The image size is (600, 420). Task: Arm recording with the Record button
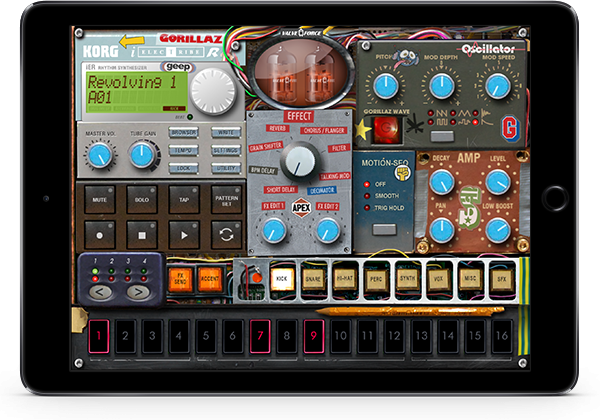click(x=99, y=235)
